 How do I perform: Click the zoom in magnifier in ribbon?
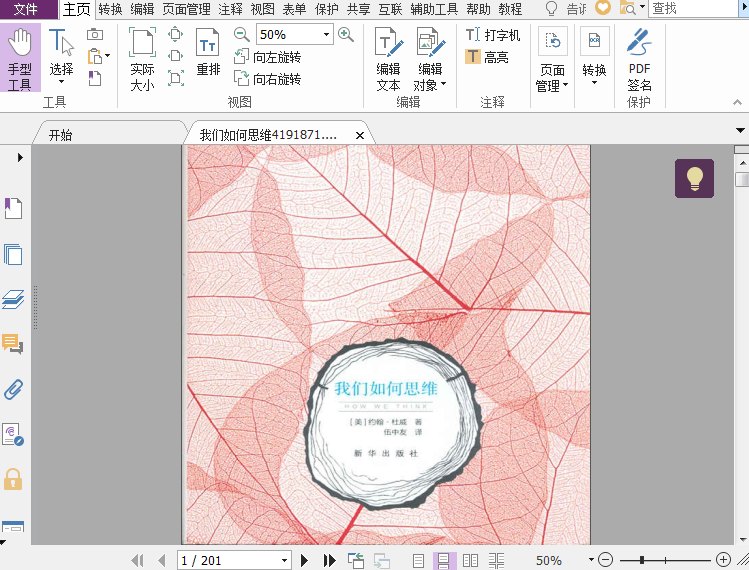[x=346, y=34]
